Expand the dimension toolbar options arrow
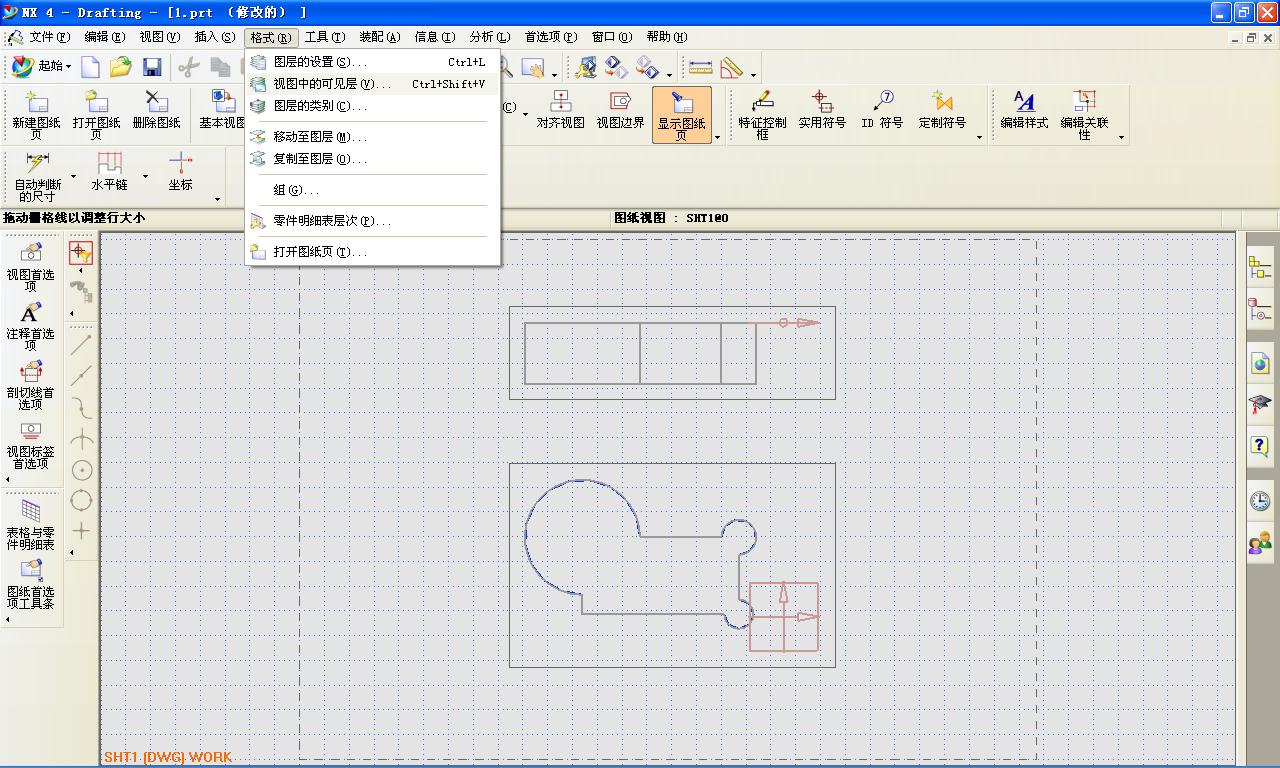 [x=217, y=199]
